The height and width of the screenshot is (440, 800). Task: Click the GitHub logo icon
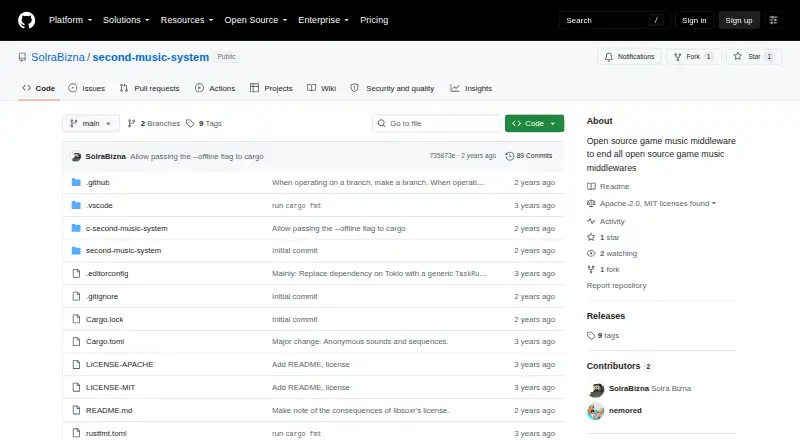click(x=27, y=20)
